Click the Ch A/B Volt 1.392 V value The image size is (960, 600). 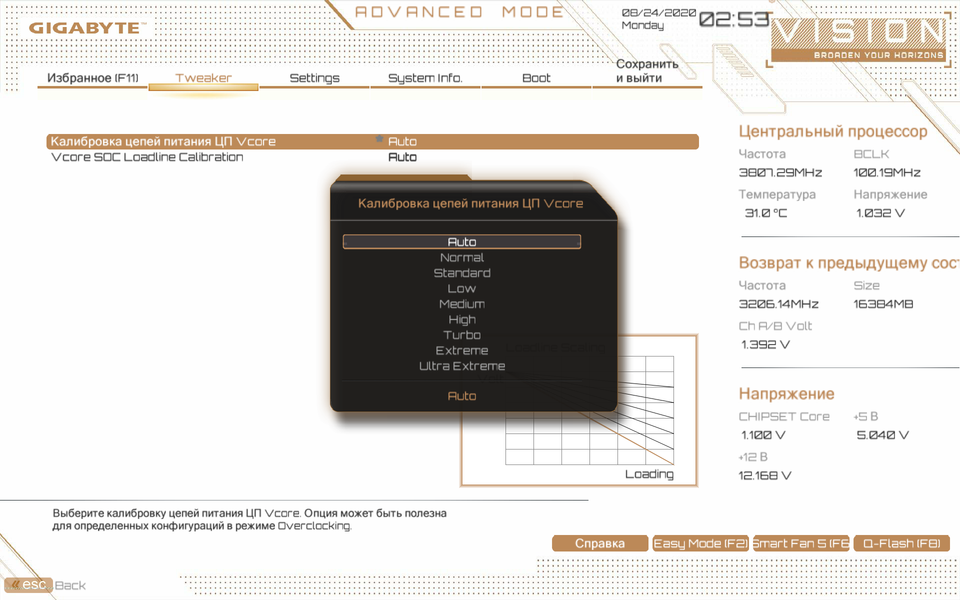click(765, 345)
